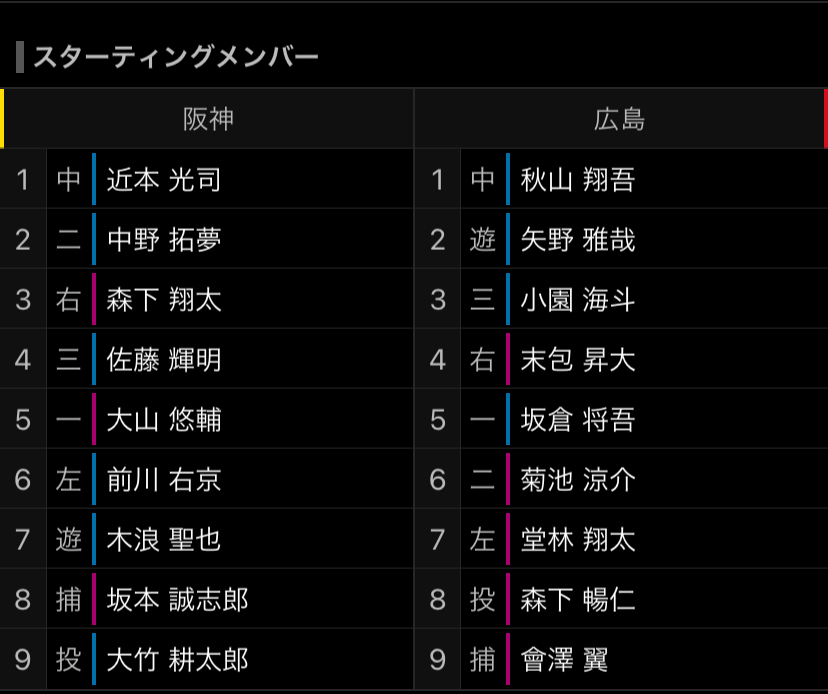Viewport: 828px width, 694px height.
Task: Open 佐藤 輝明 player page
Action: point(163,360)
